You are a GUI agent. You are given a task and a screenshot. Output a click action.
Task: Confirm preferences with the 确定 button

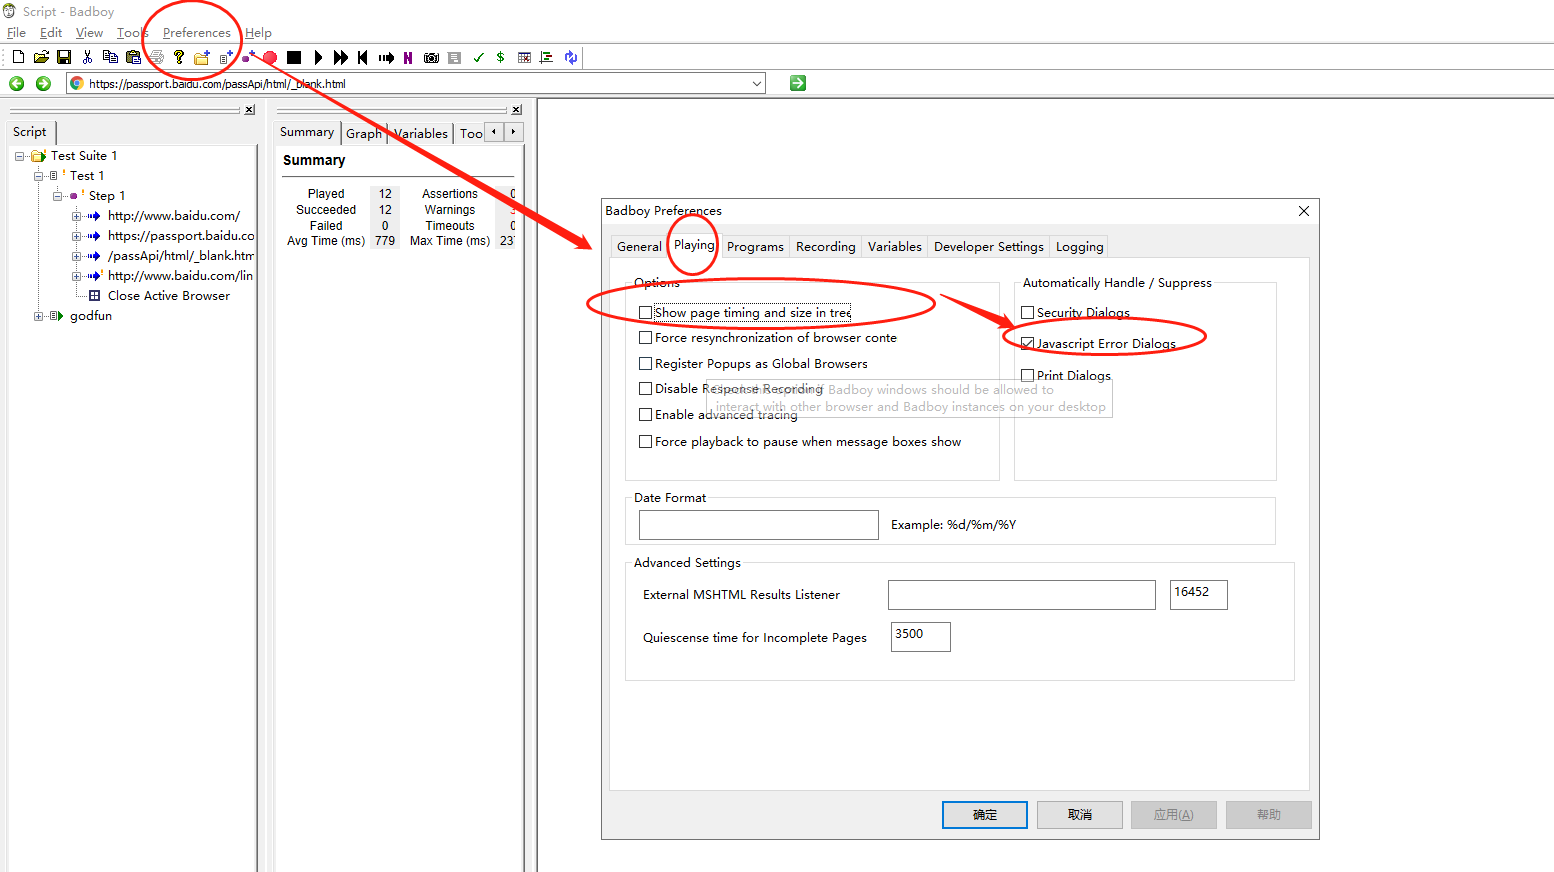tap(985, 815)
